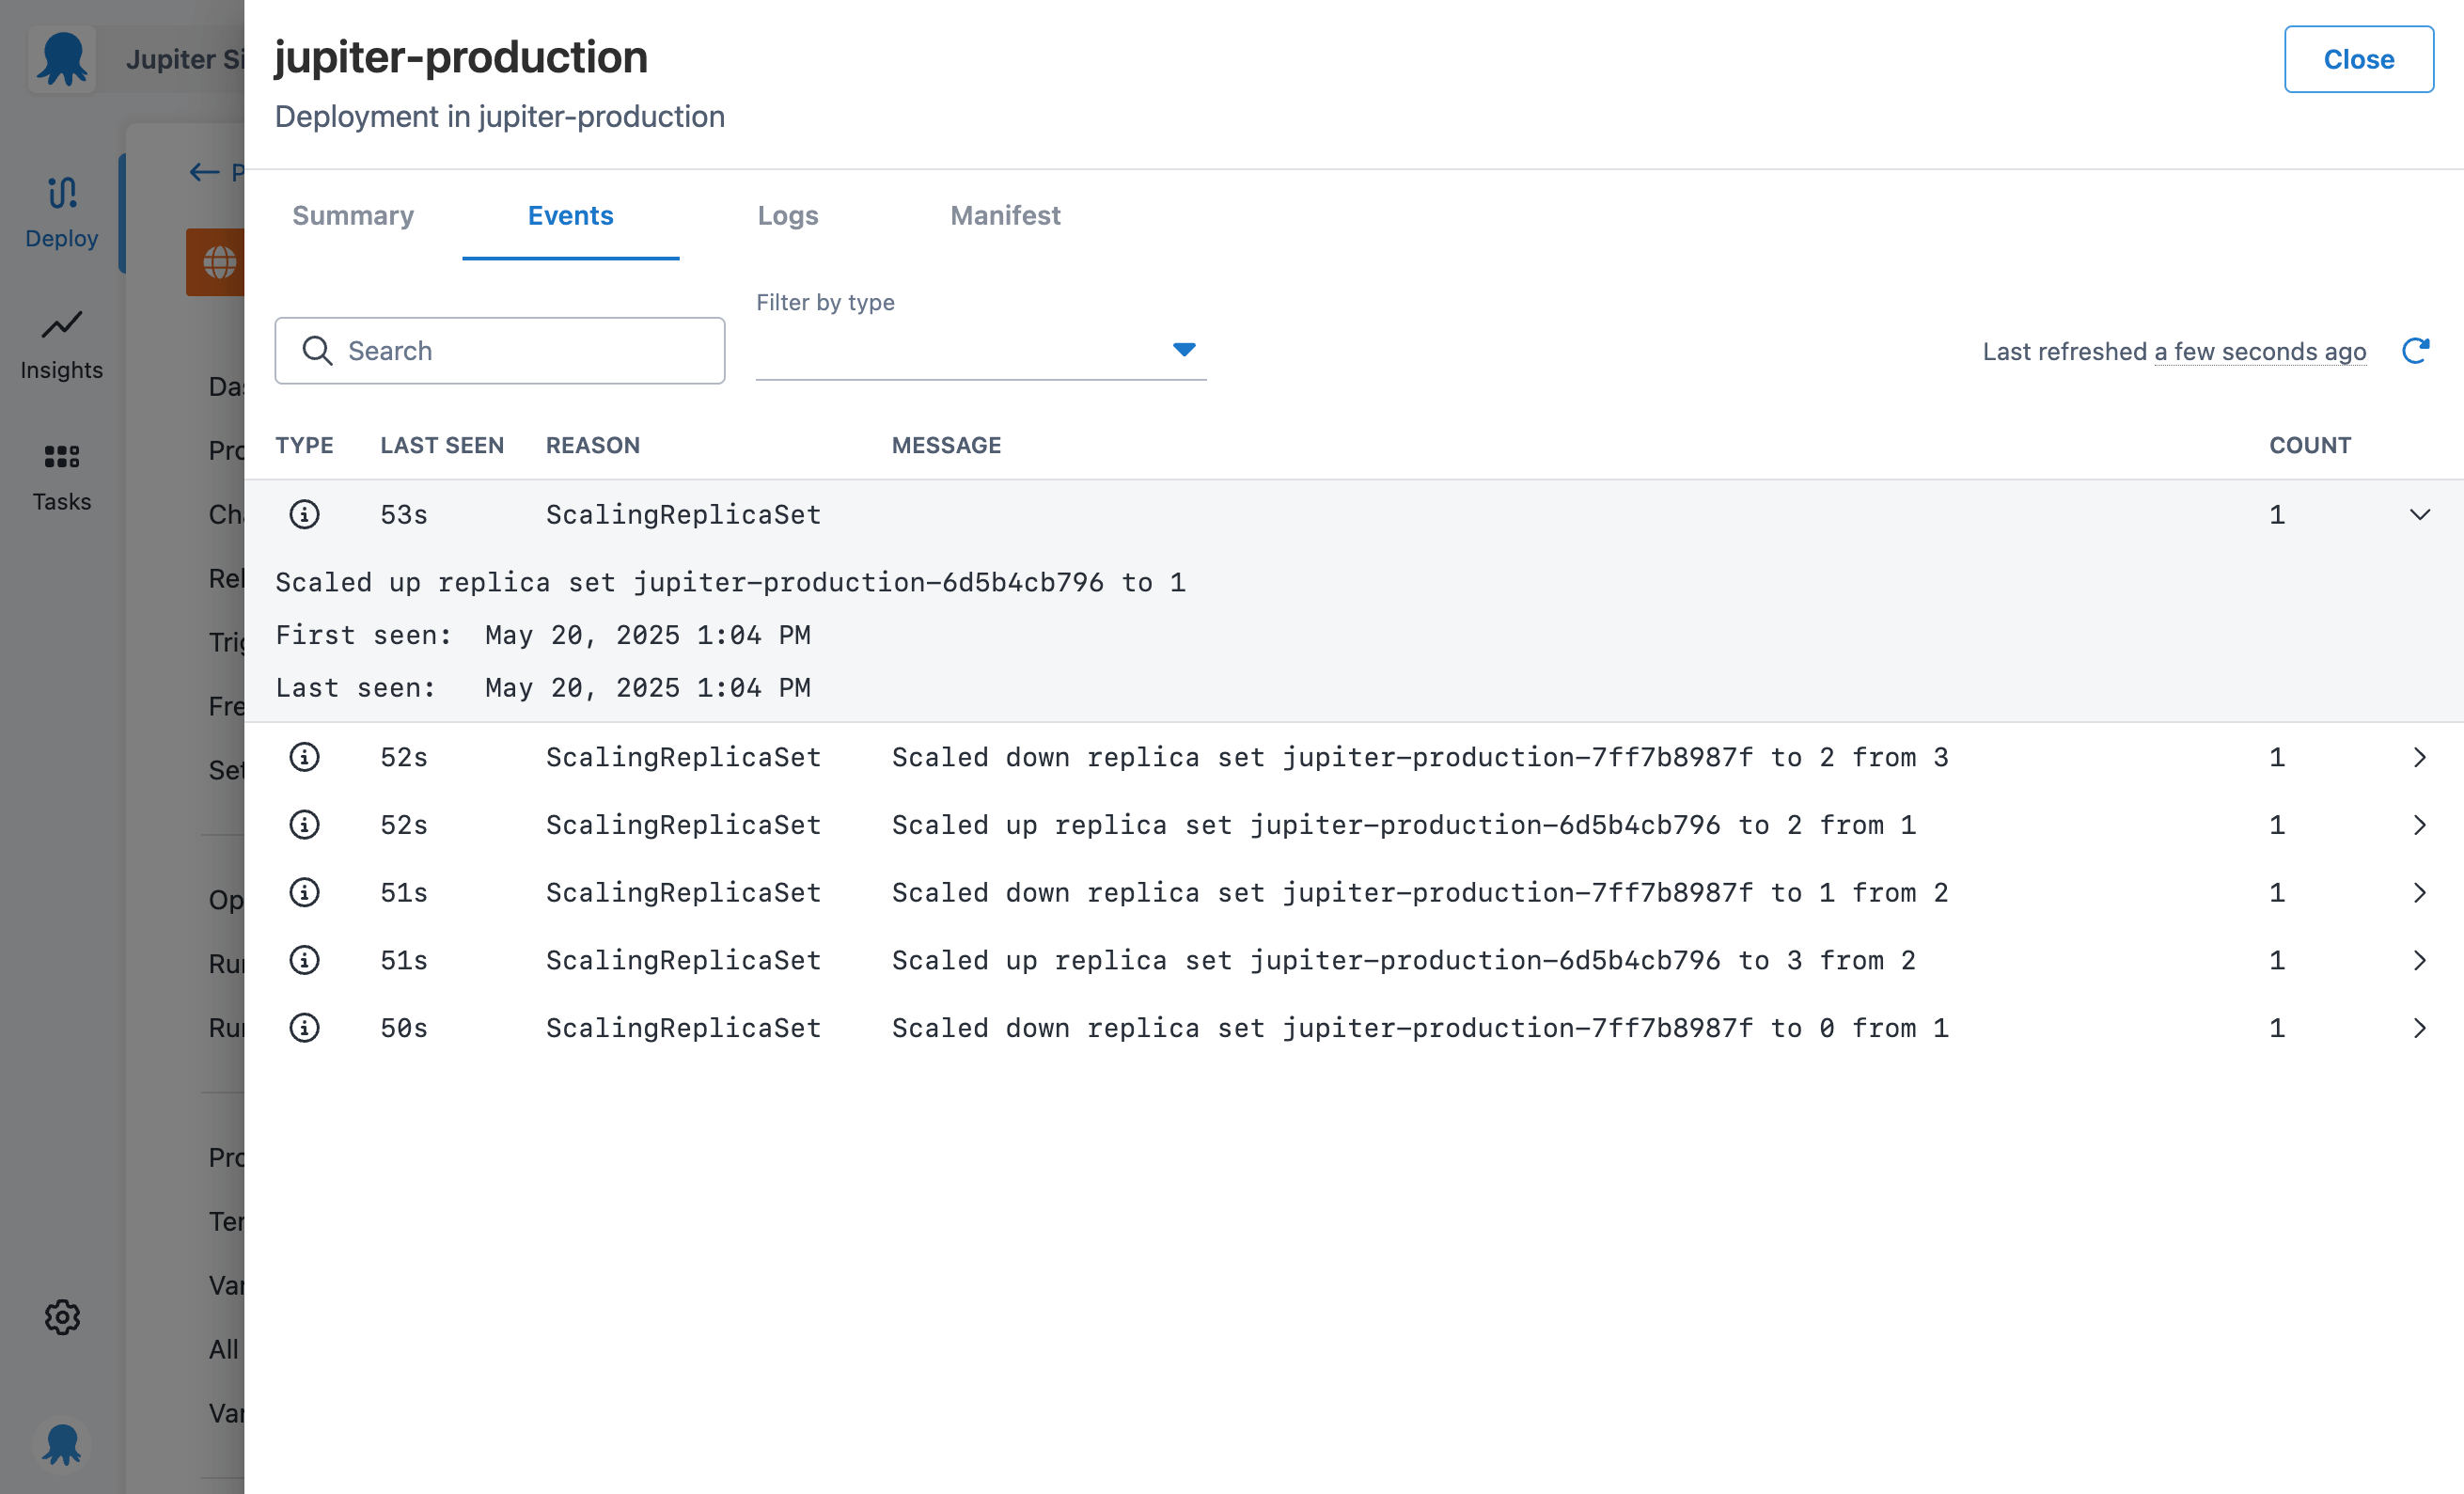Open the Tasks sidebar panel
This screenshot has width=2464, height=1494.
coord(62,475)
